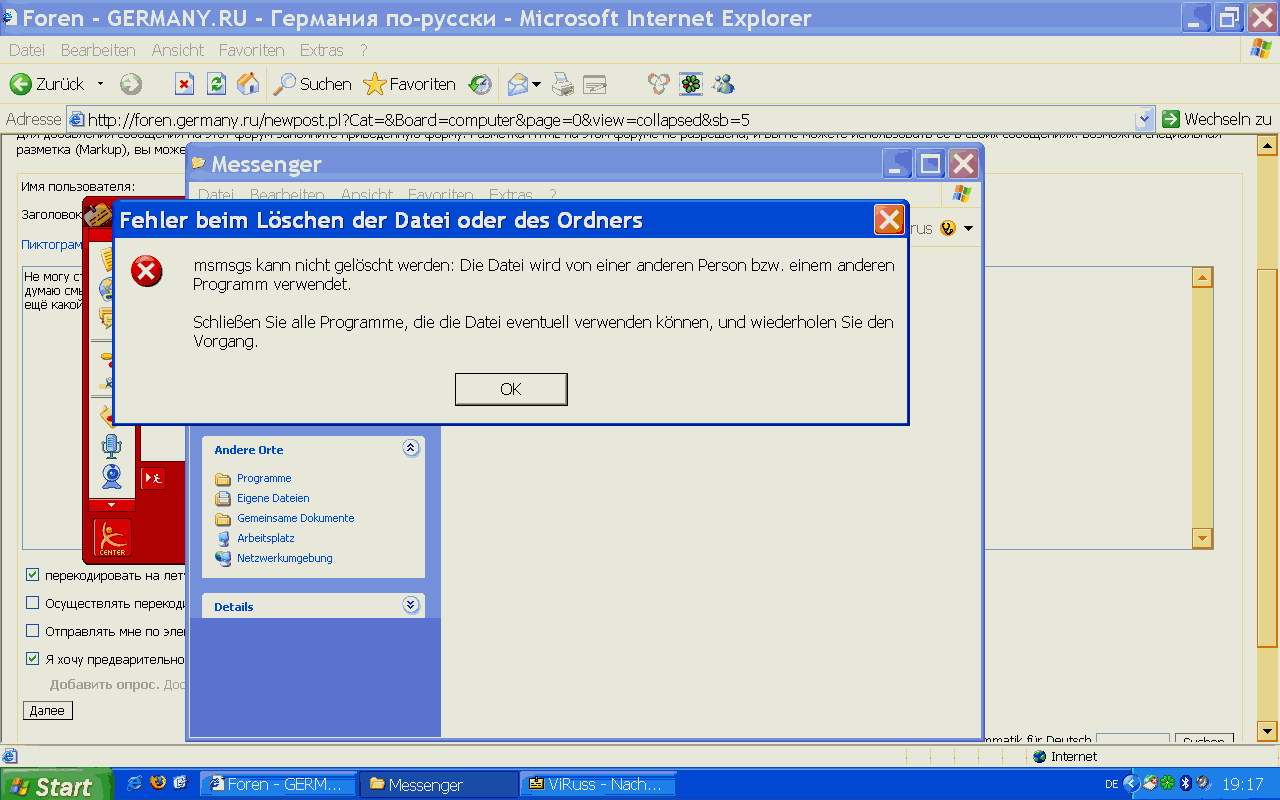Click the Print icon in IE toolbar
Viewport: 1280px width, 800px height.
[x=564, y=84]
